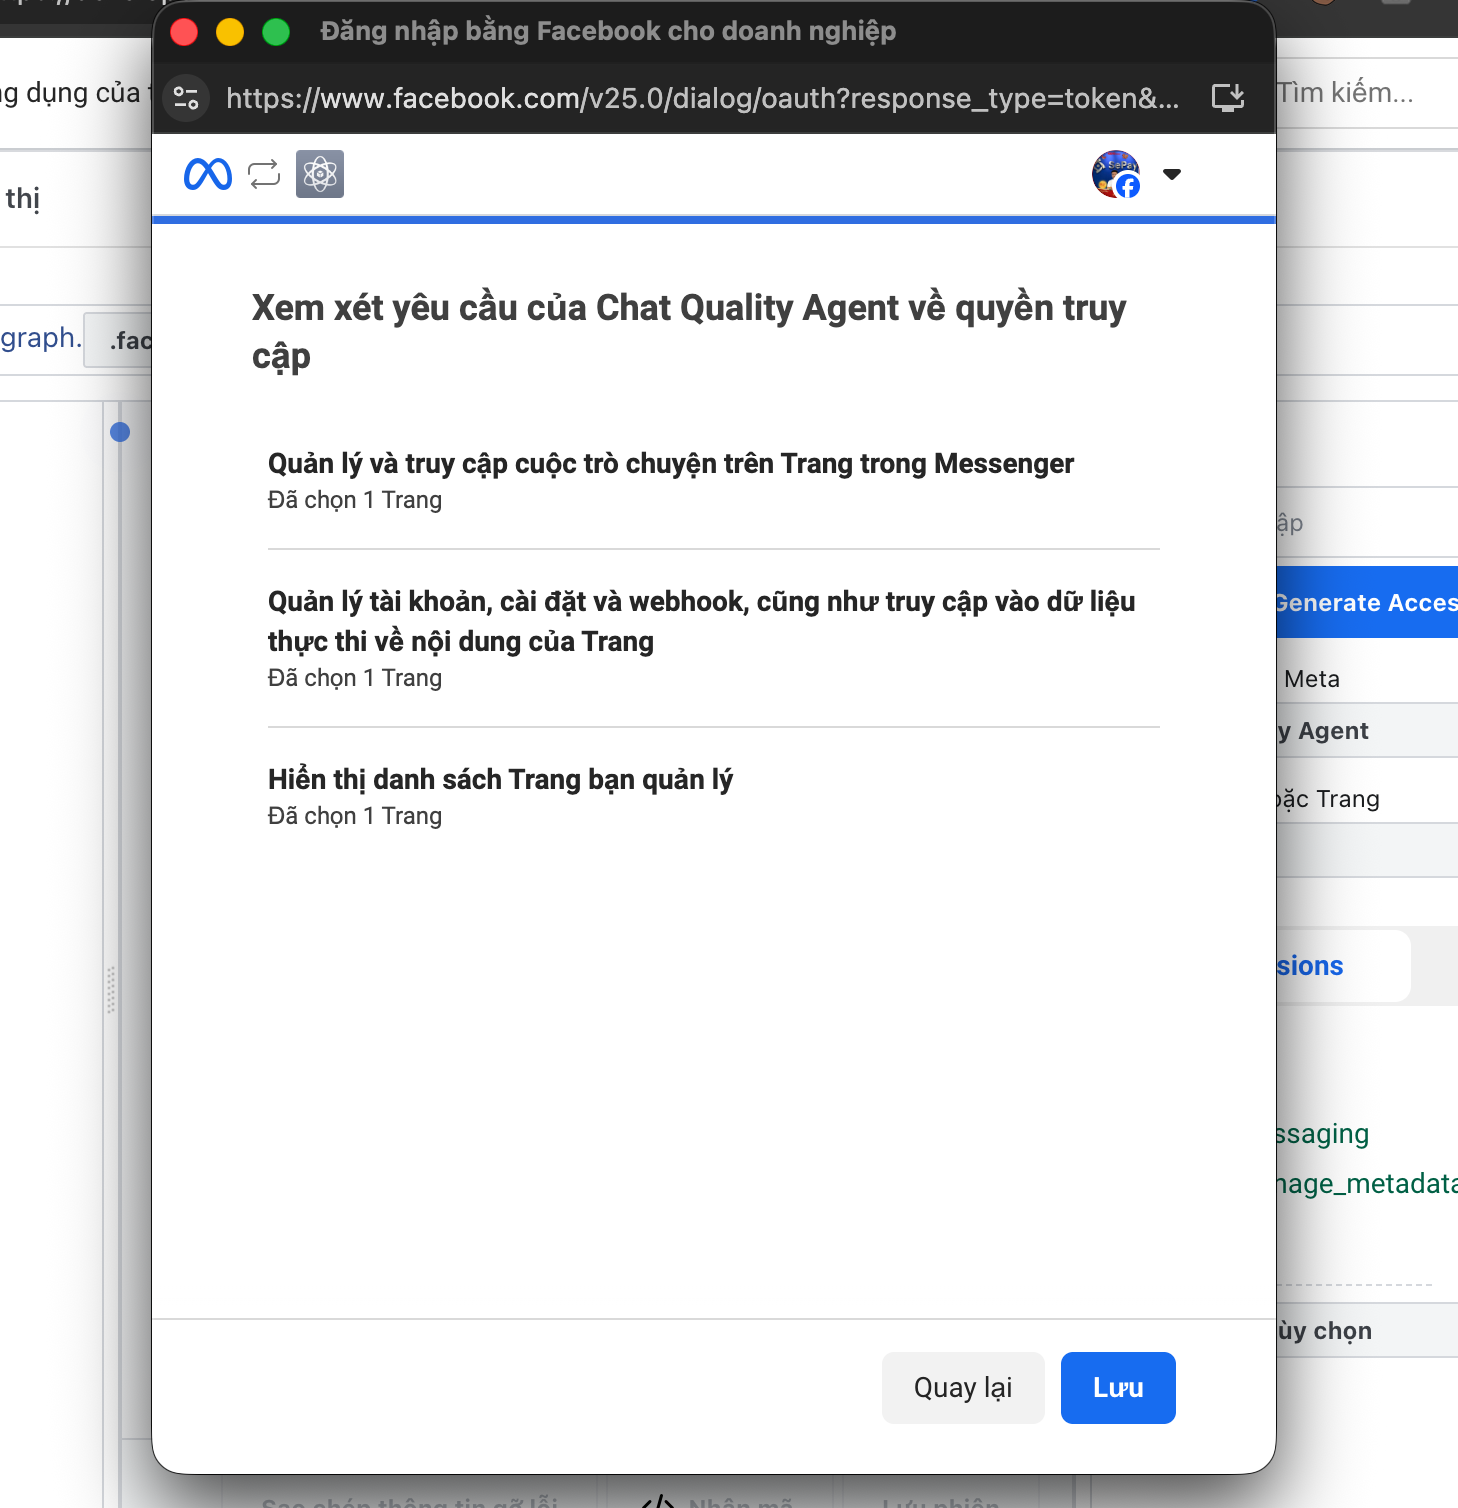Click Generate Access Token button behind dialog
This screenshot has width=1458, height=1508.
(1366, 603)
